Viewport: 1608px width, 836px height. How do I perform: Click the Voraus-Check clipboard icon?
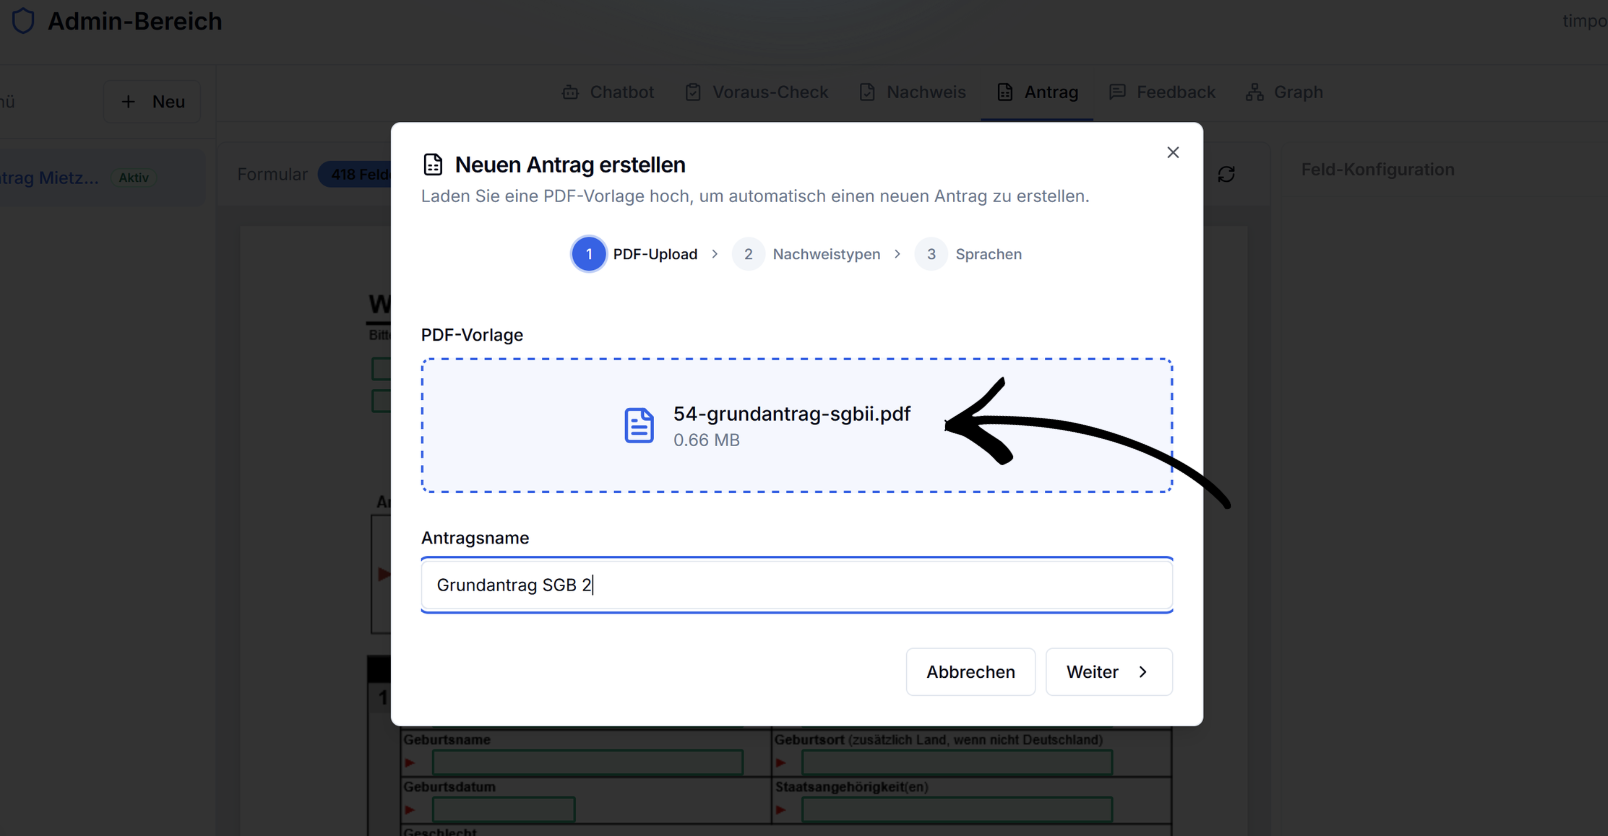[693, 92]
